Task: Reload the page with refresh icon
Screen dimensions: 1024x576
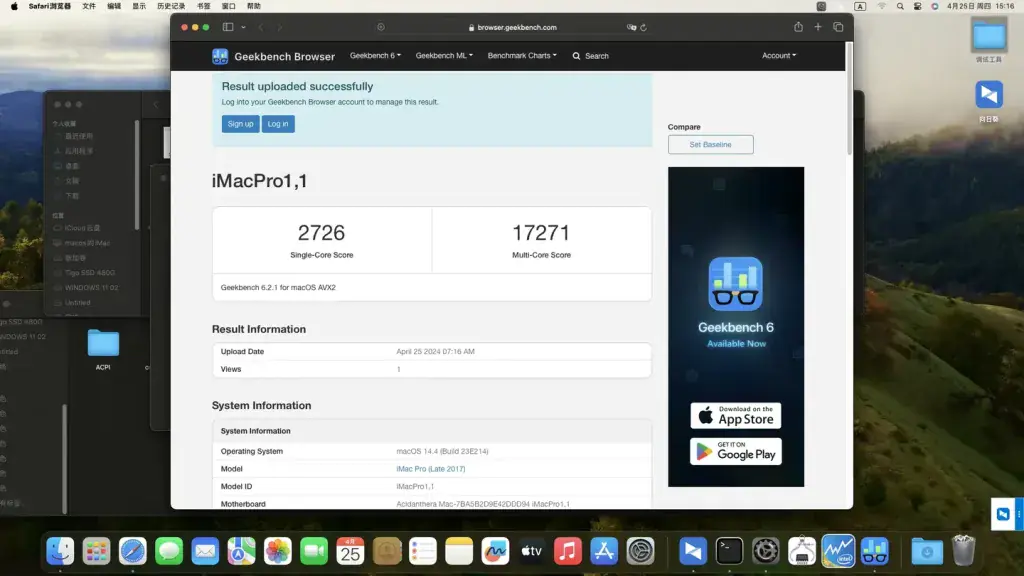Action: click(643, 27)
